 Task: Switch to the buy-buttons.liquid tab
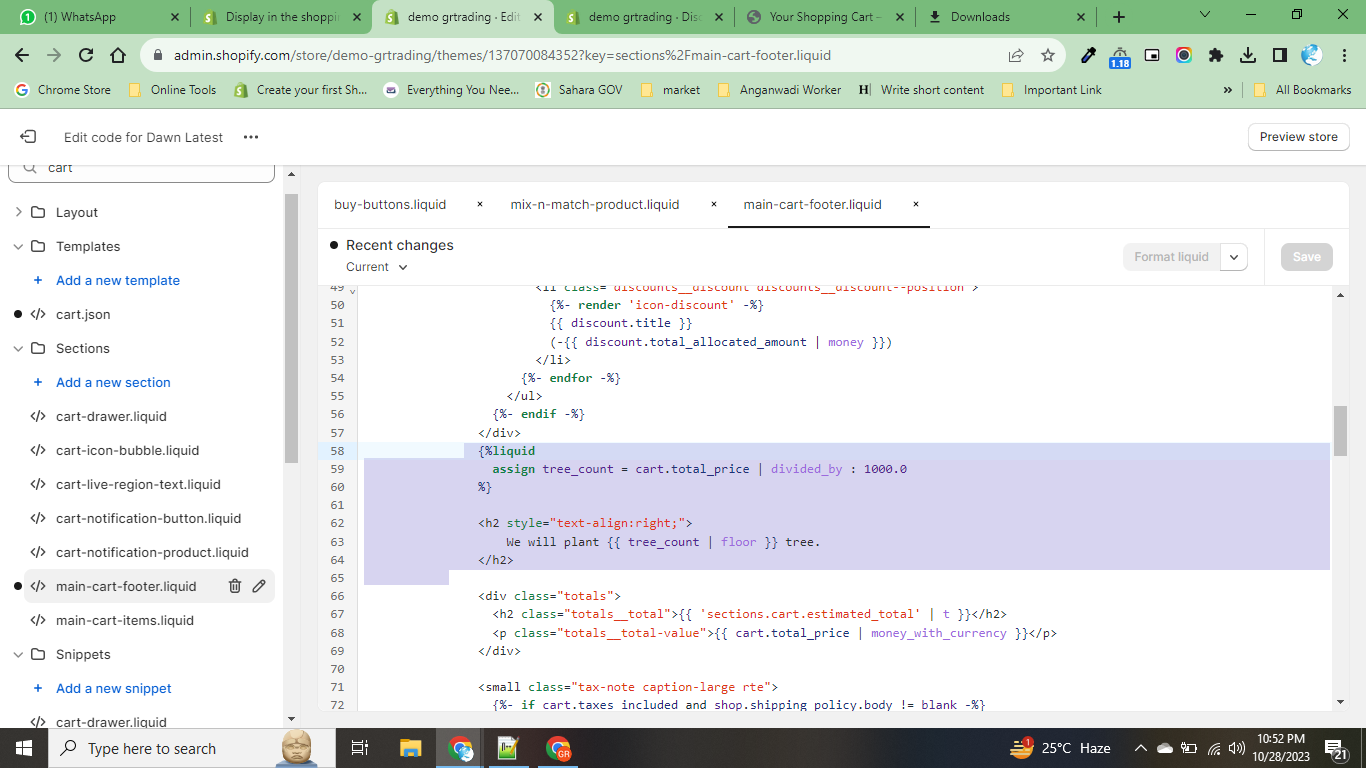point(390,204)
